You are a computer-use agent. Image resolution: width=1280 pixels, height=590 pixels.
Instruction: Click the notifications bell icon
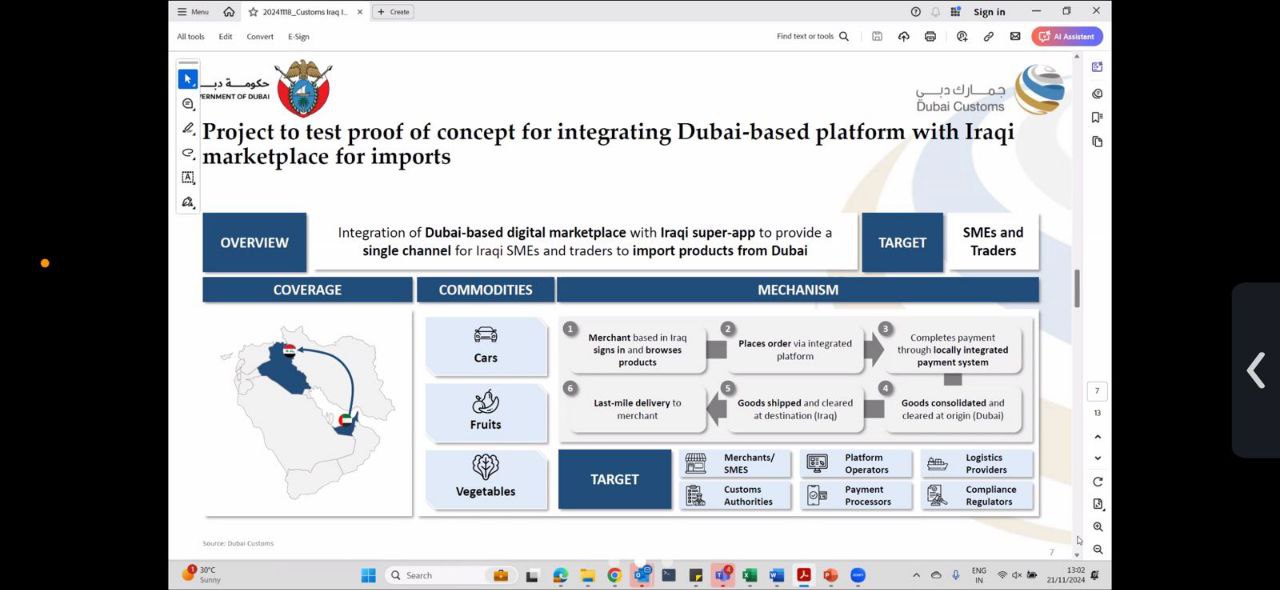[x=936, y=12]
